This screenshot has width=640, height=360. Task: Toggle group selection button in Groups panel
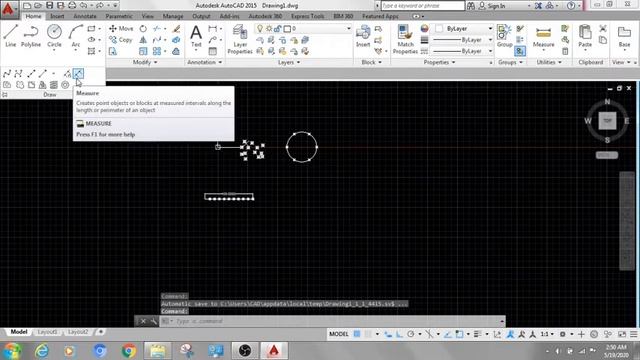520,51
